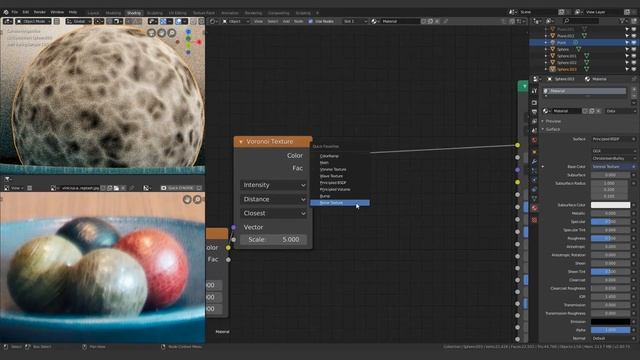
Task: Collapse the Surface panel
Action: 551,129
